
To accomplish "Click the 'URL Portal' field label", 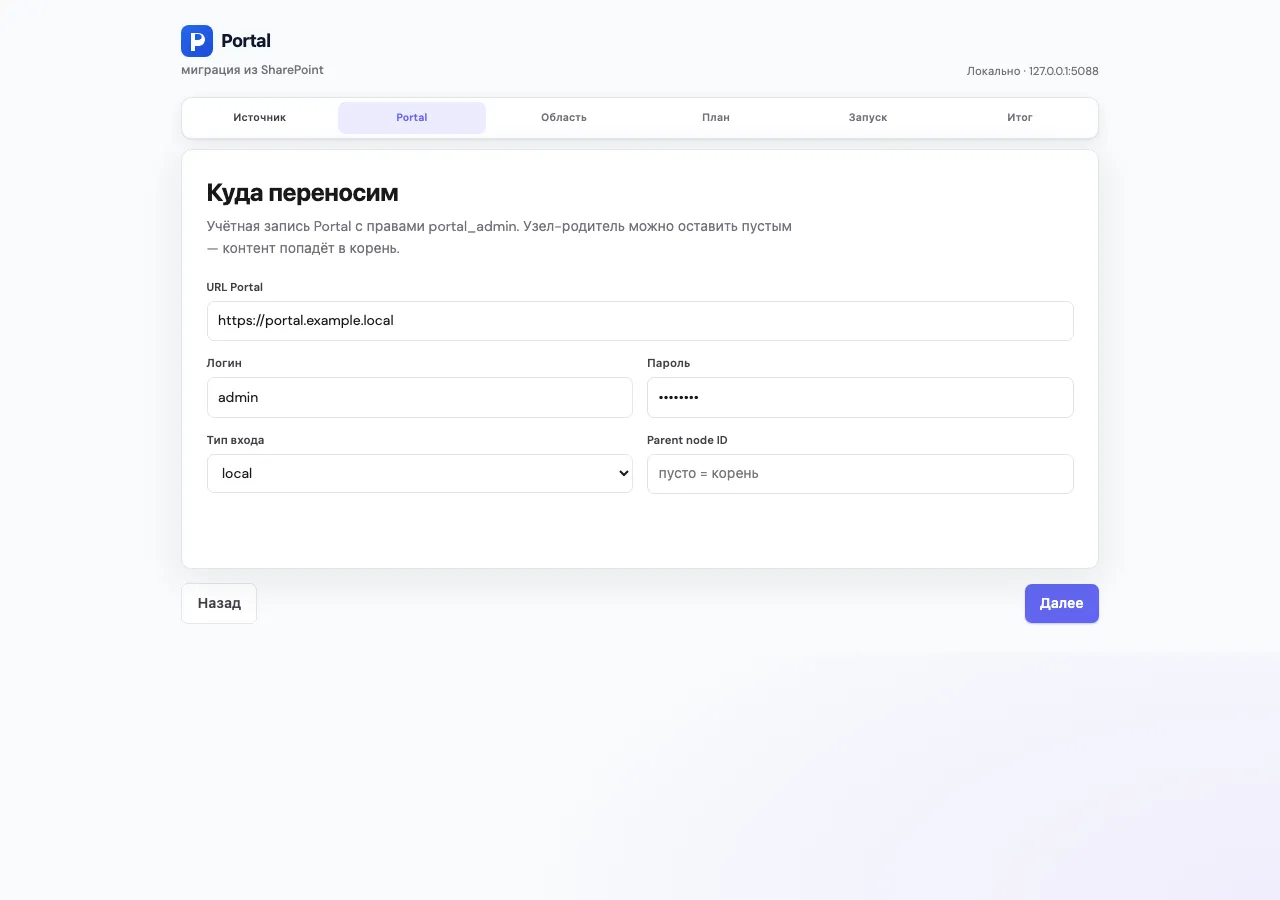I will [x=235, y=287].
